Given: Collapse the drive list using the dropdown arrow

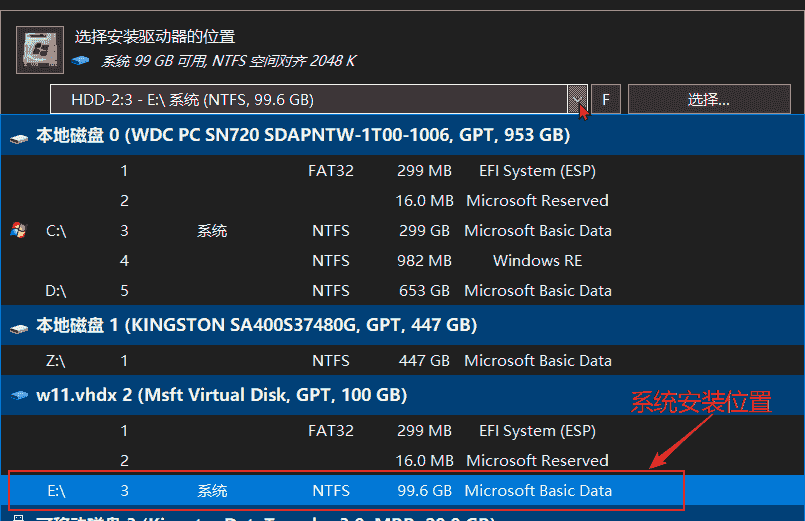Looking at the screenshot, I should tap(577, 100).
